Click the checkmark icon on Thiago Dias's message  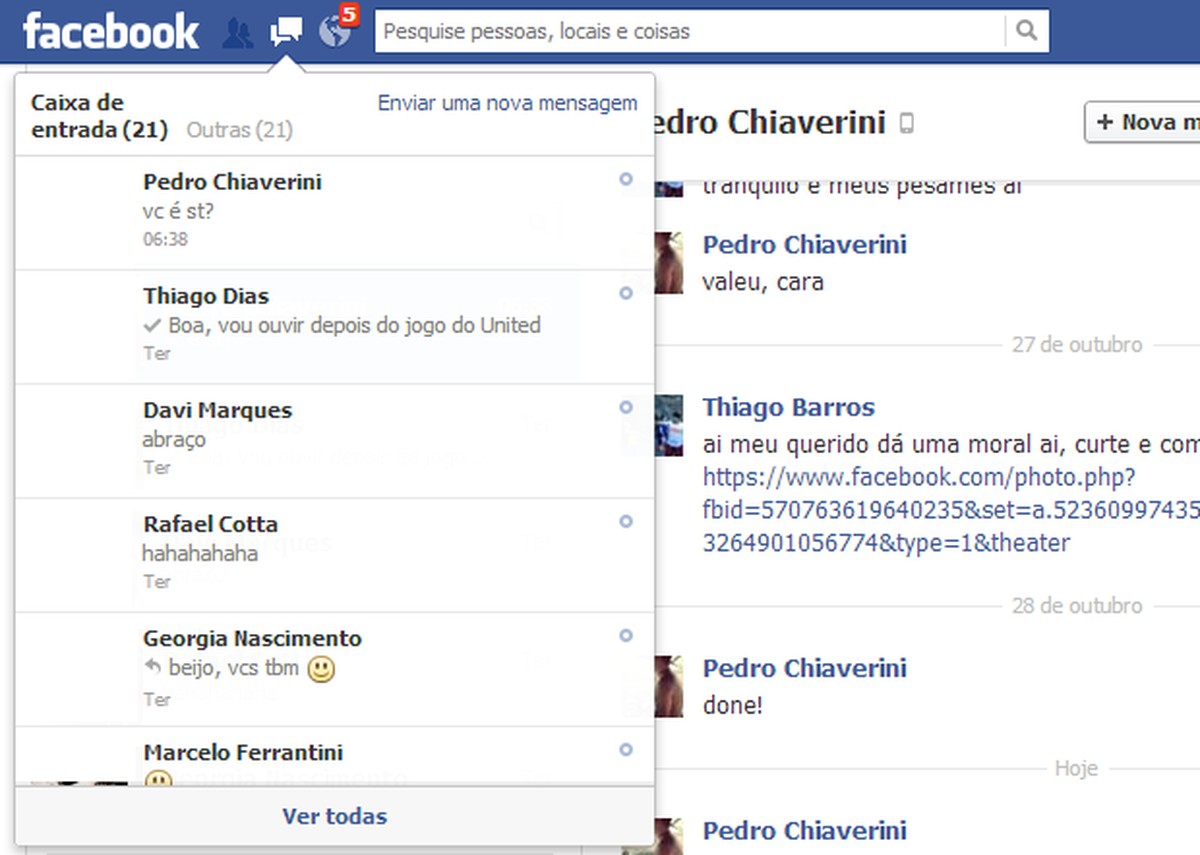[x=154, y=325]
